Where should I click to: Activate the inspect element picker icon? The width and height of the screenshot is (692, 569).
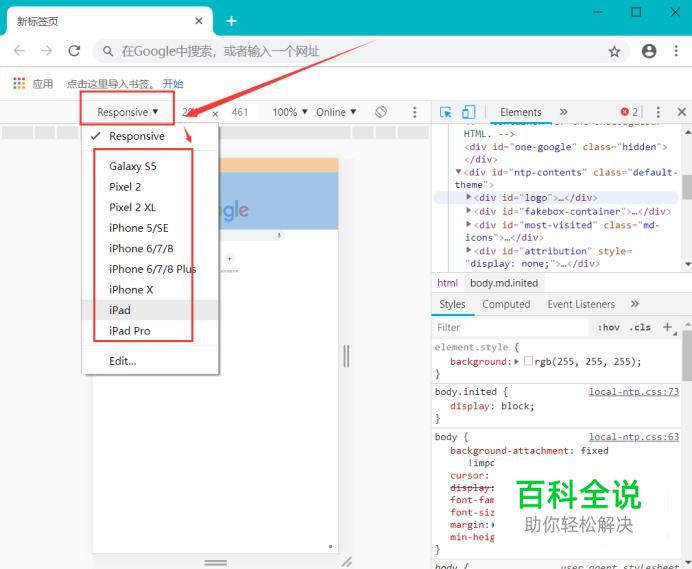pyautogui.click(x=446, y=112)
